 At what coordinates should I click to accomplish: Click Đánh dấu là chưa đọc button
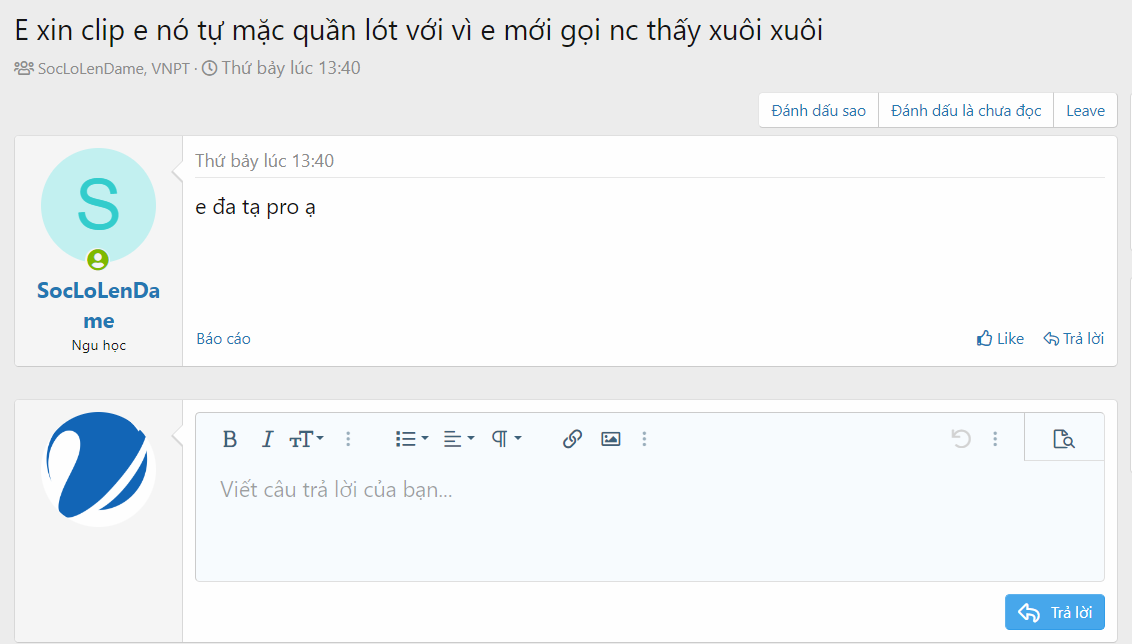click(966, 110)
